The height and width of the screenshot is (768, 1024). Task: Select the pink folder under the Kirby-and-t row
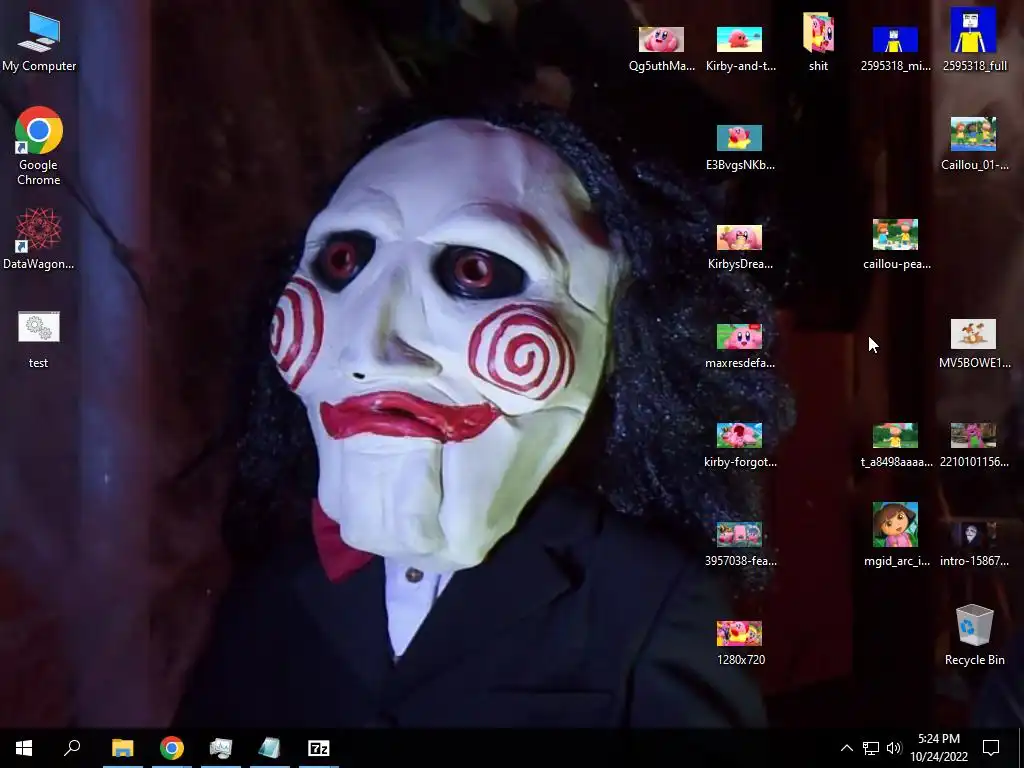coord(818,41)
